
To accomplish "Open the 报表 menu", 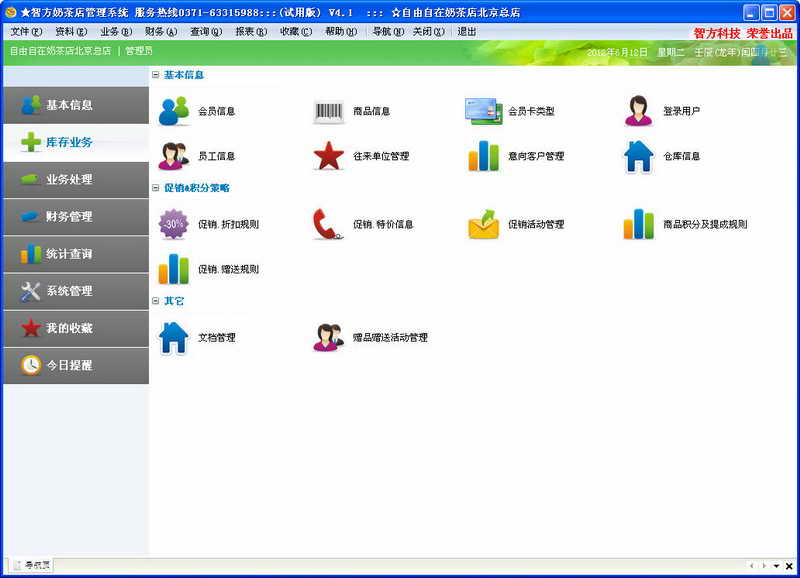I will click(251, 32).
